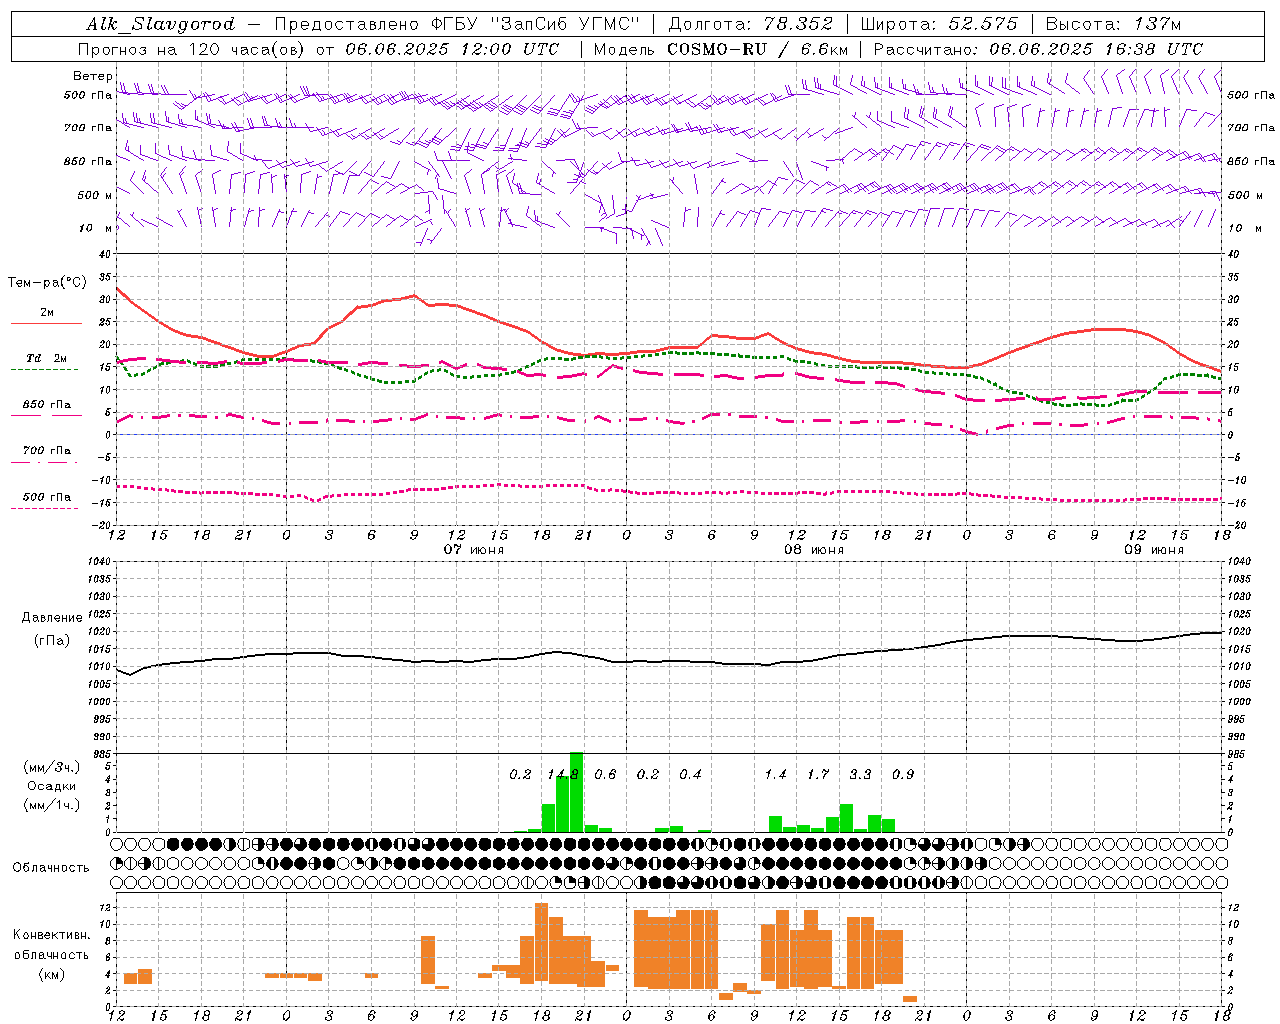Click the solid red 2м legend line
Image resolution: width=1280 pixels, height=1024 pixels.
tap(46, 324)
